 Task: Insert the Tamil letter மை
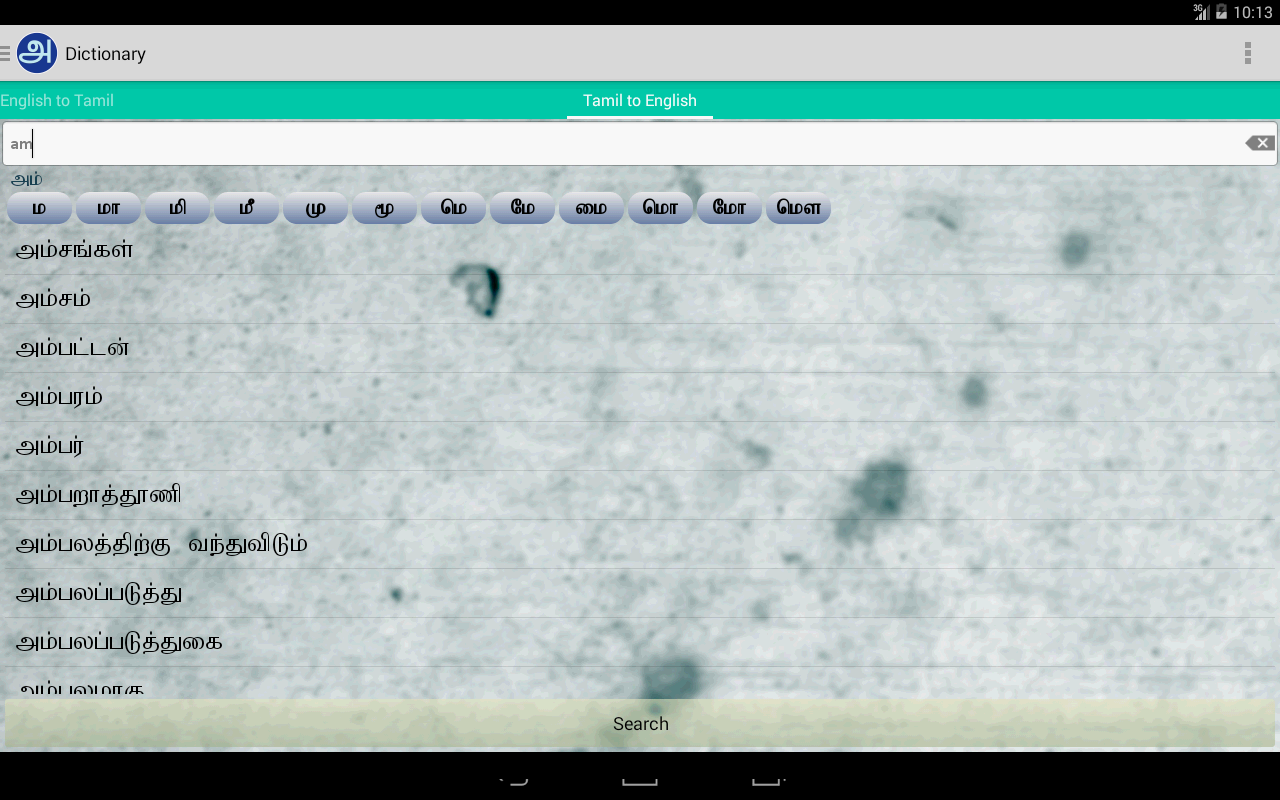point(591,208)
